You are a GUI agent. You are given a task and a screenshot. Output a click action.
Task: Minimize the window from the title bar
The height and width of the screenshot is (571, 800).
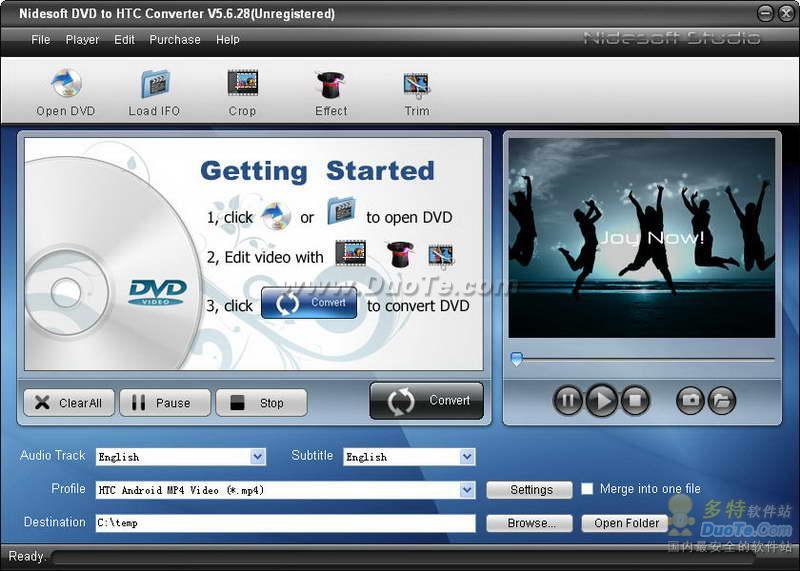coord(765,13)
